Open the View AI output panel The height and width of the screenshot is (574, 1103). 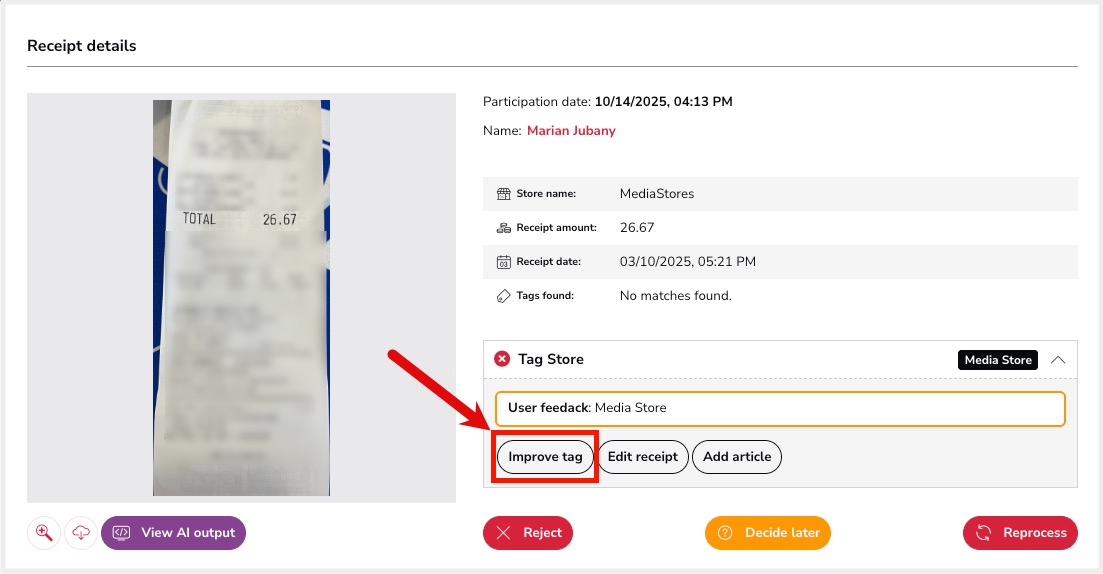173,533
